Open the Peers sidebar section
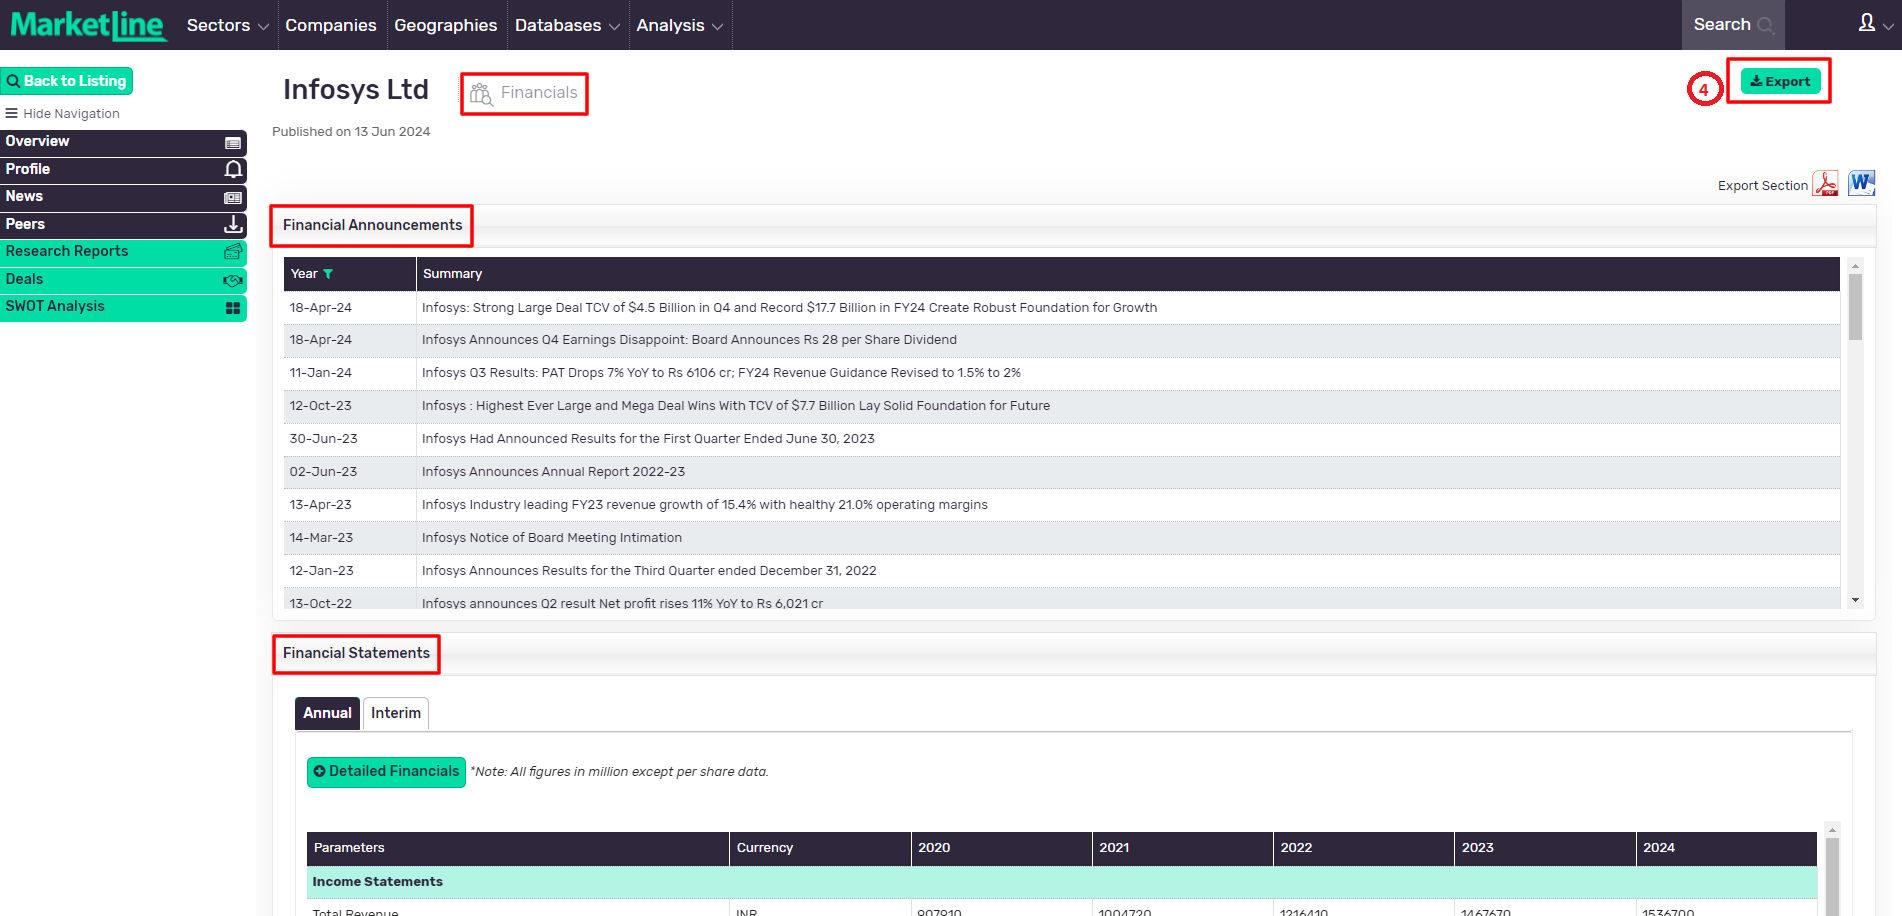 tap(123, 224)
